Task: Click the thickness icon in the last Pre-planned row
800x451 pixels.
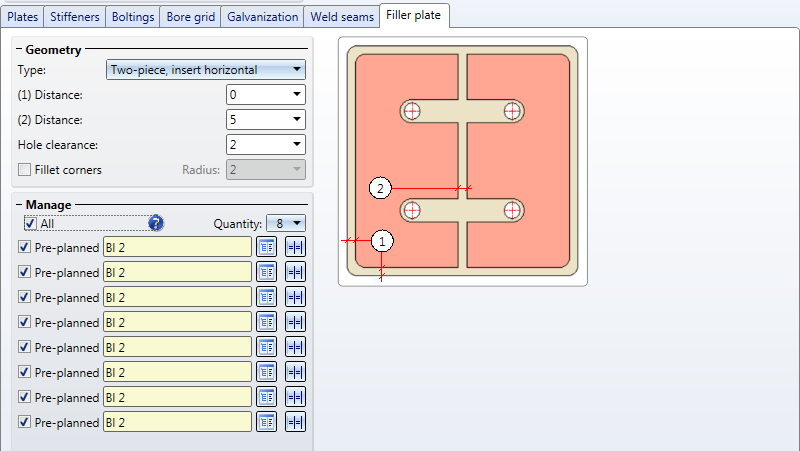Action: coord(295,422)
